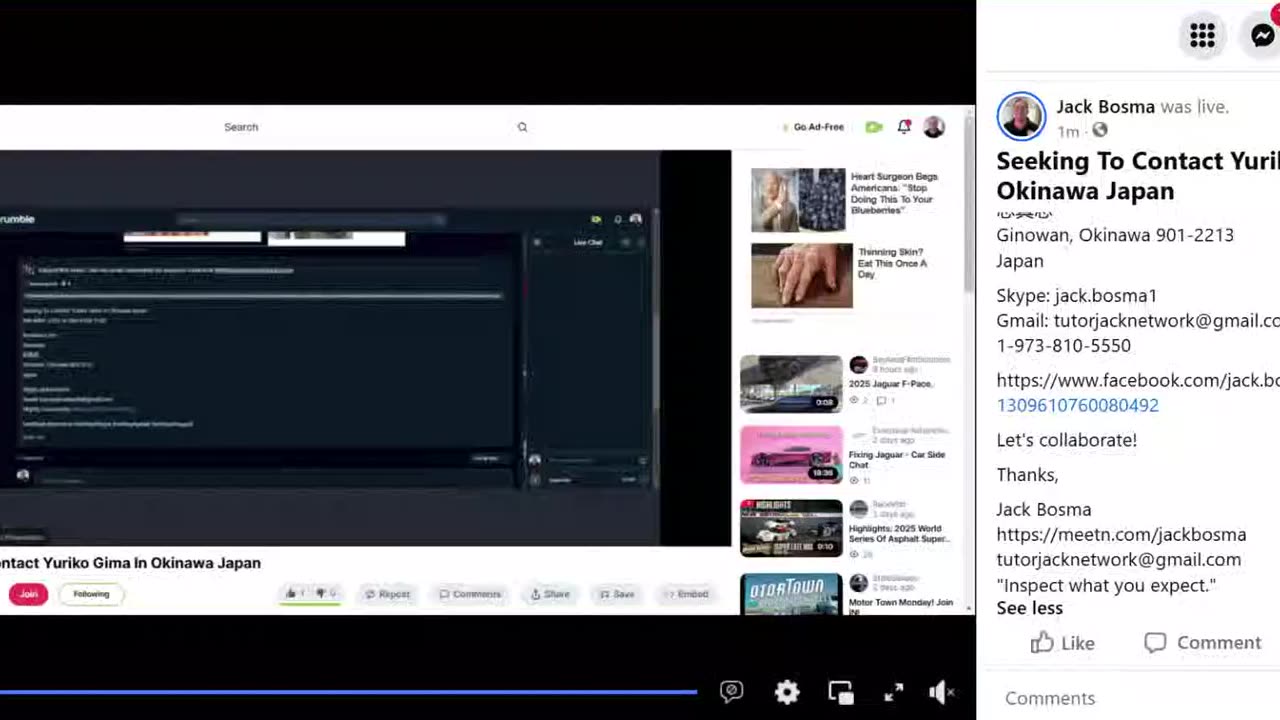Click the 2025 Jaguar F-Pace title
This screenshot has width=1280, height=720.
click(x=891, y=384)
